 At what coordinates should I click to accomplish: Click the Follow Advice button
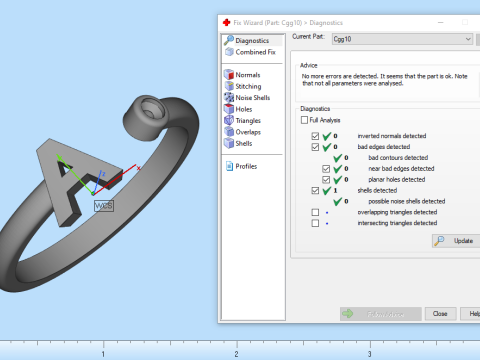point(381,314)
